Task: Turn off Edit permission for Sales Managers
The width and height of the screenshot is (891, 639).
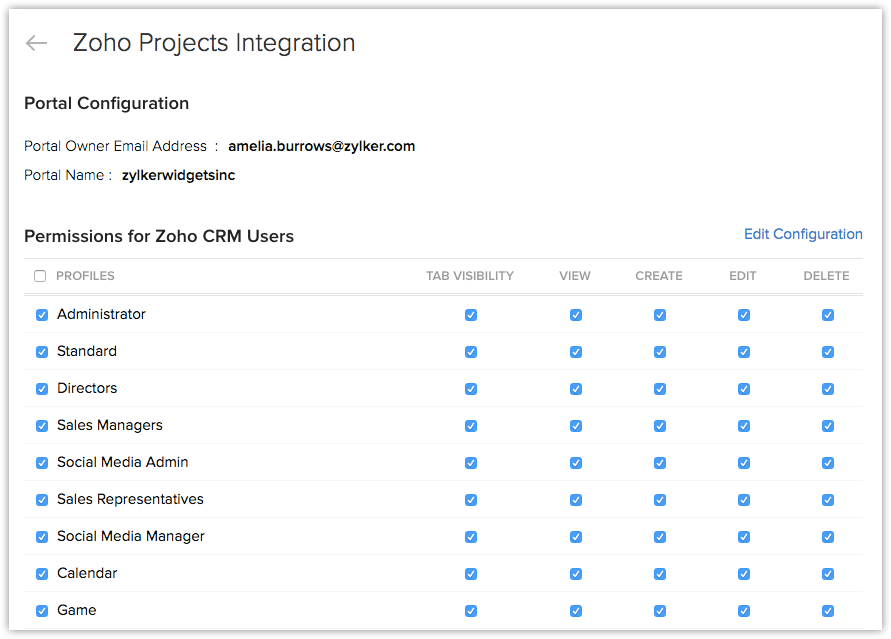Action: coord(744,426)
